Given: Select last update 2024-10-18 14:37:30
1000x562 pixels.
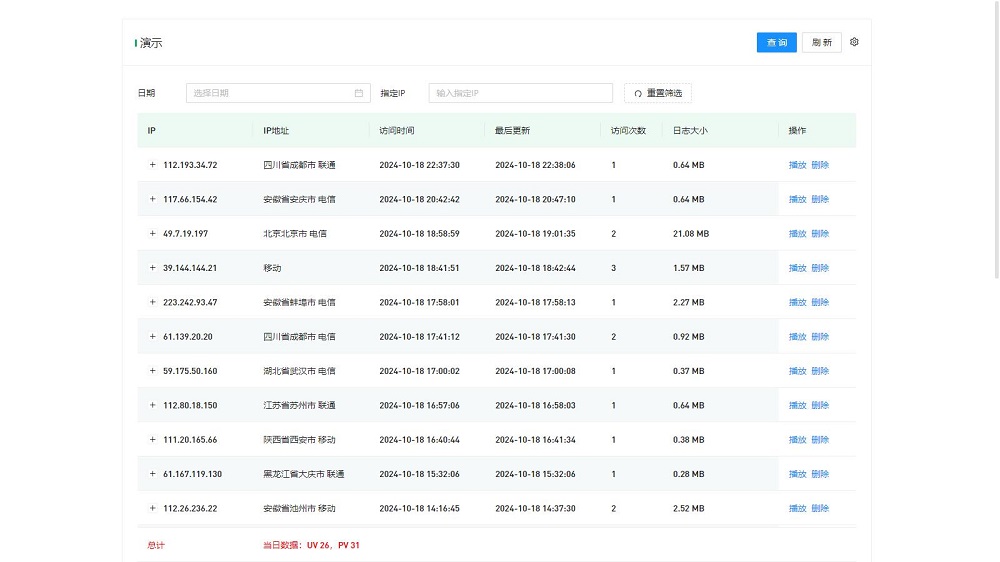Looking at the screenshot, I should coord(536,509).
